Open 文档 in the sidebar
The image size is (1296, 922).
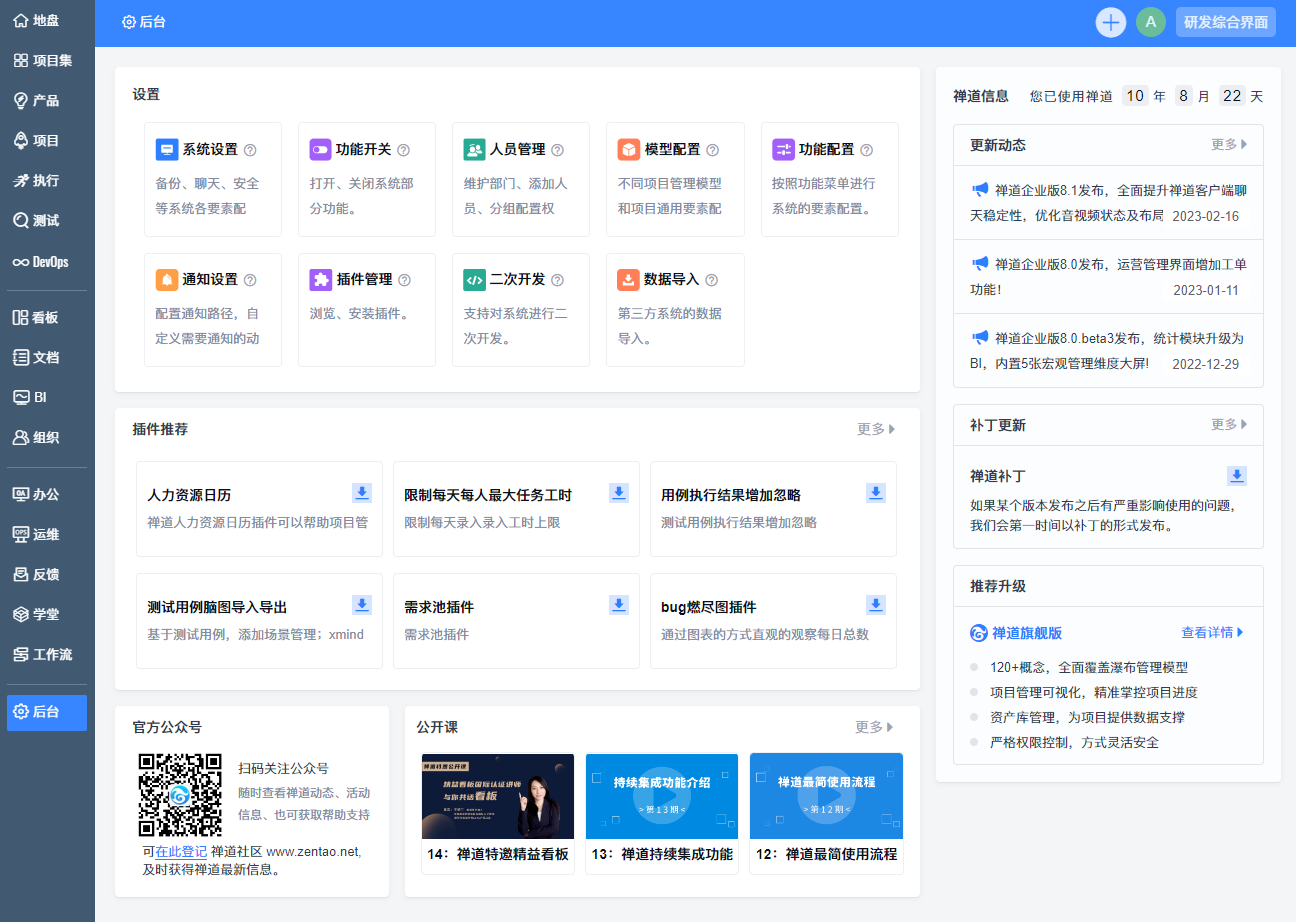tap(47, 357)
